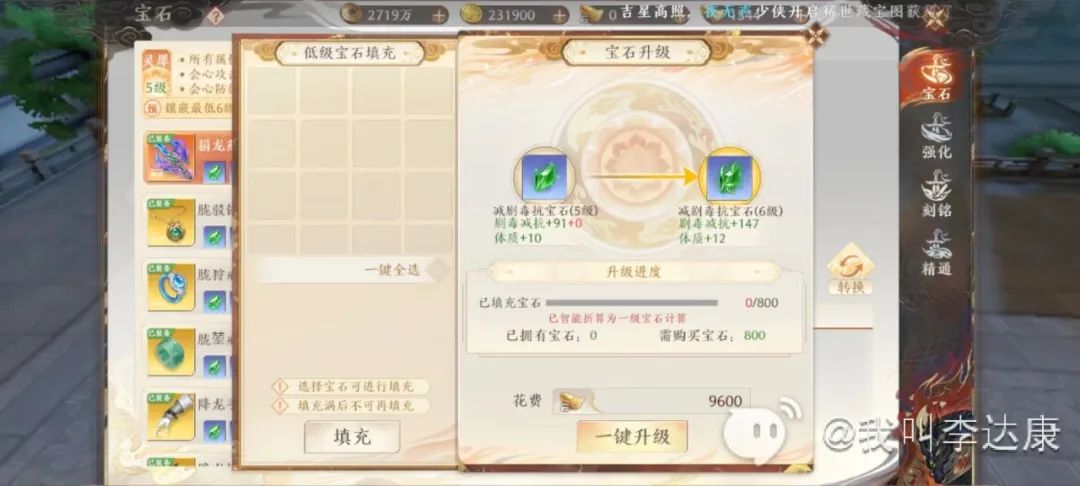
Task: Click the 一键升级 one-key upgrade button
Action: (632, 436)
